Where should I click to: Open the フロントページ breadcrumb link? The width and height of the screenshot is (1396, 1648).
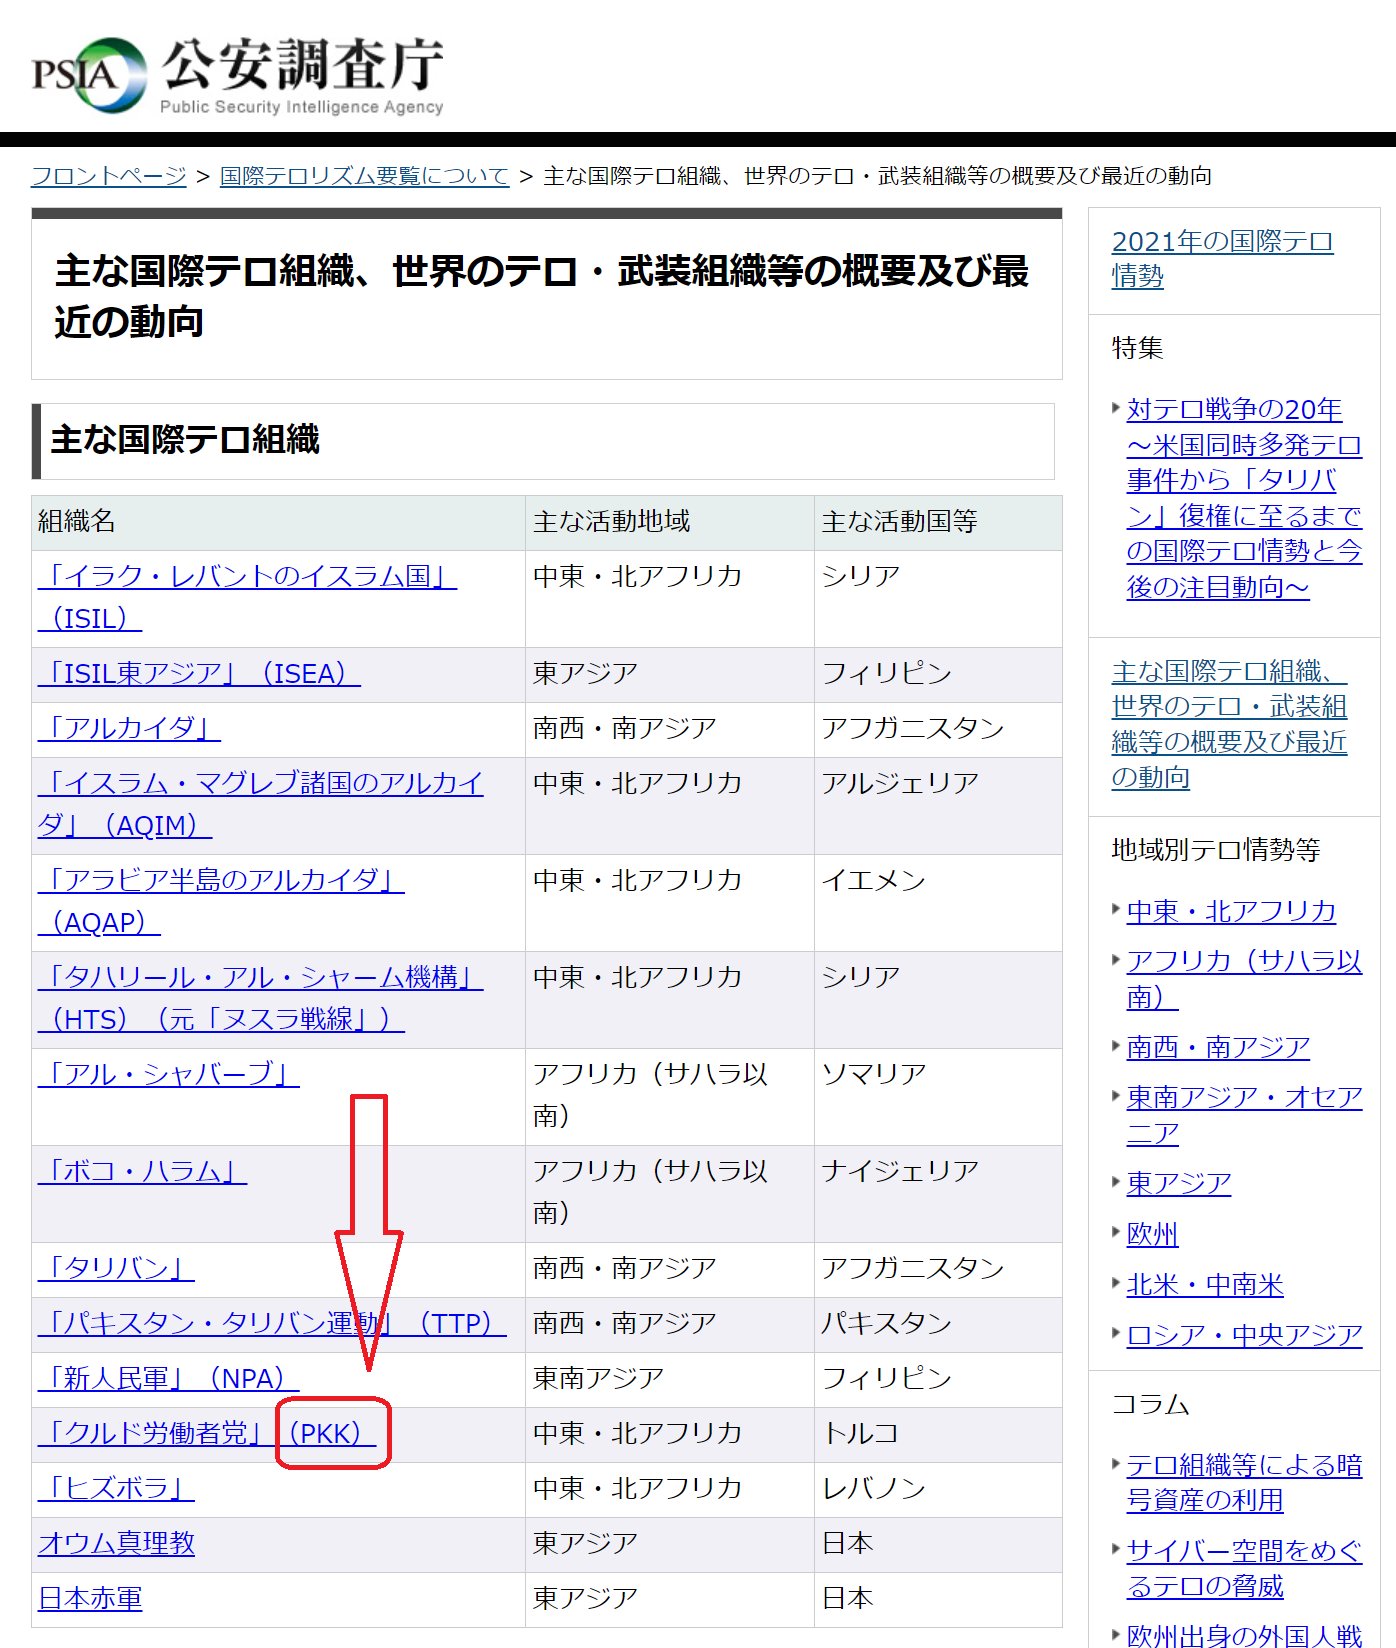pos(109,176)
